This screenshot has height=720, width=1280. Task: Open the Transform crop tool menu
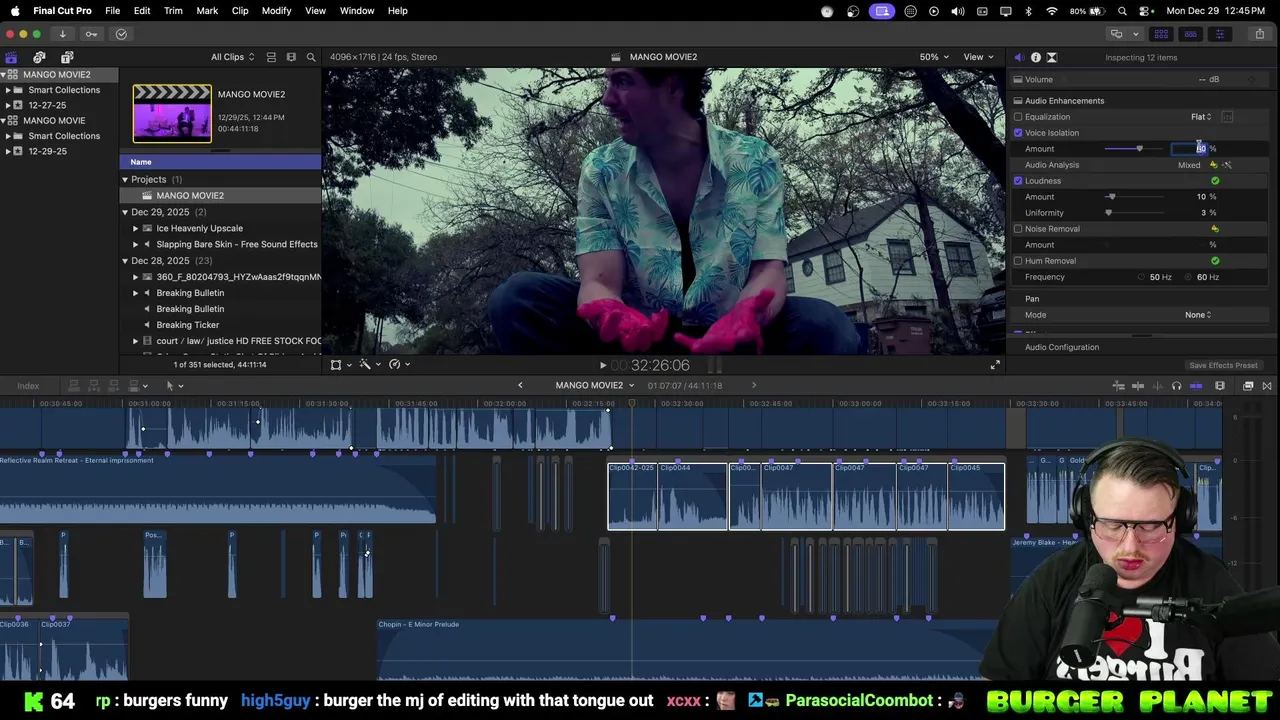[x=339, y=365]
